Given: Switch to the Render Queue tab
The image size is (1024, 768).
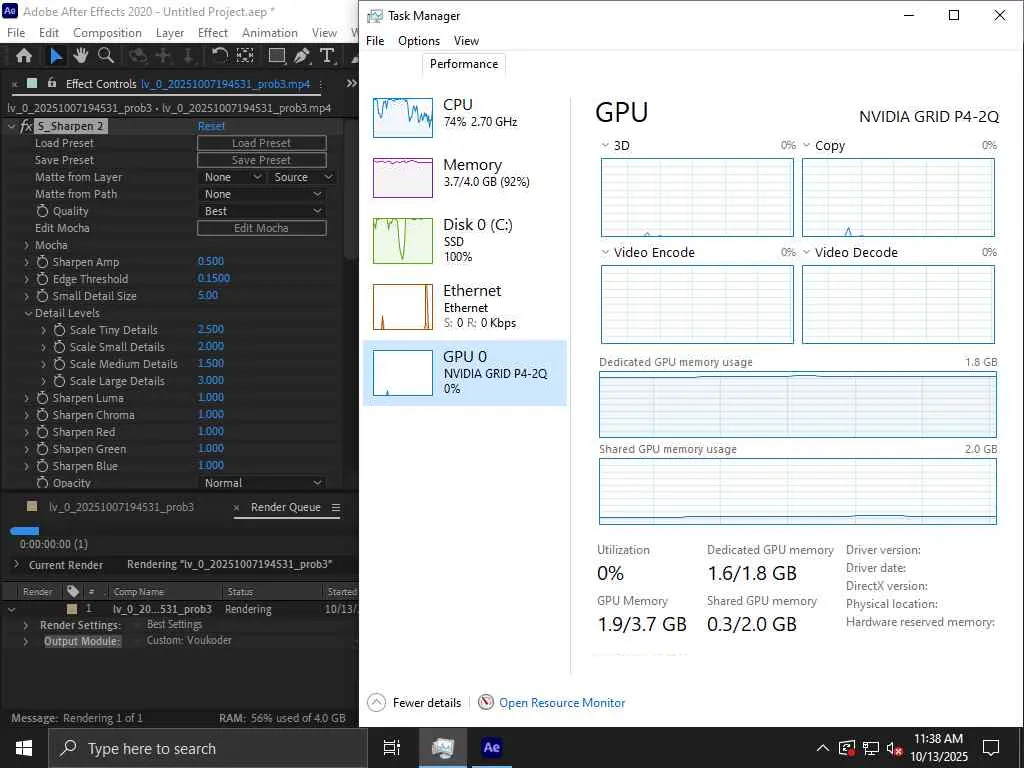Looking at the screenshot, I should click(285, 507).
